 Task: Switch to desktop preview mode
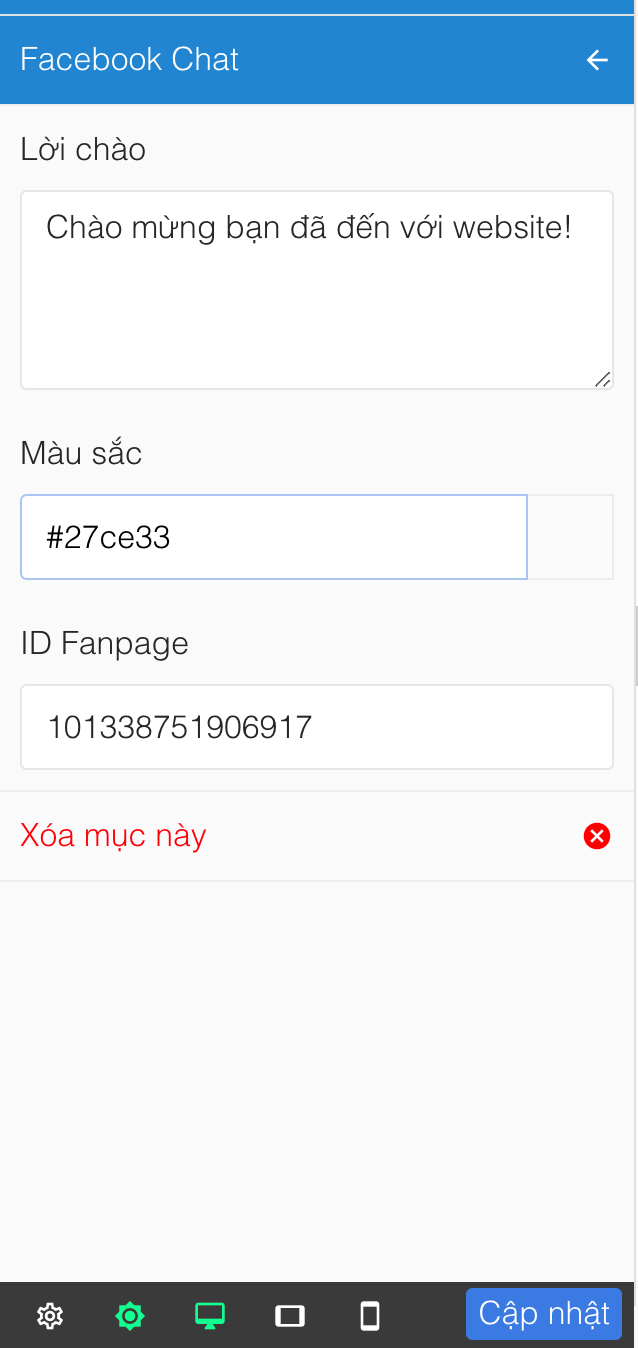point(210,1316)
